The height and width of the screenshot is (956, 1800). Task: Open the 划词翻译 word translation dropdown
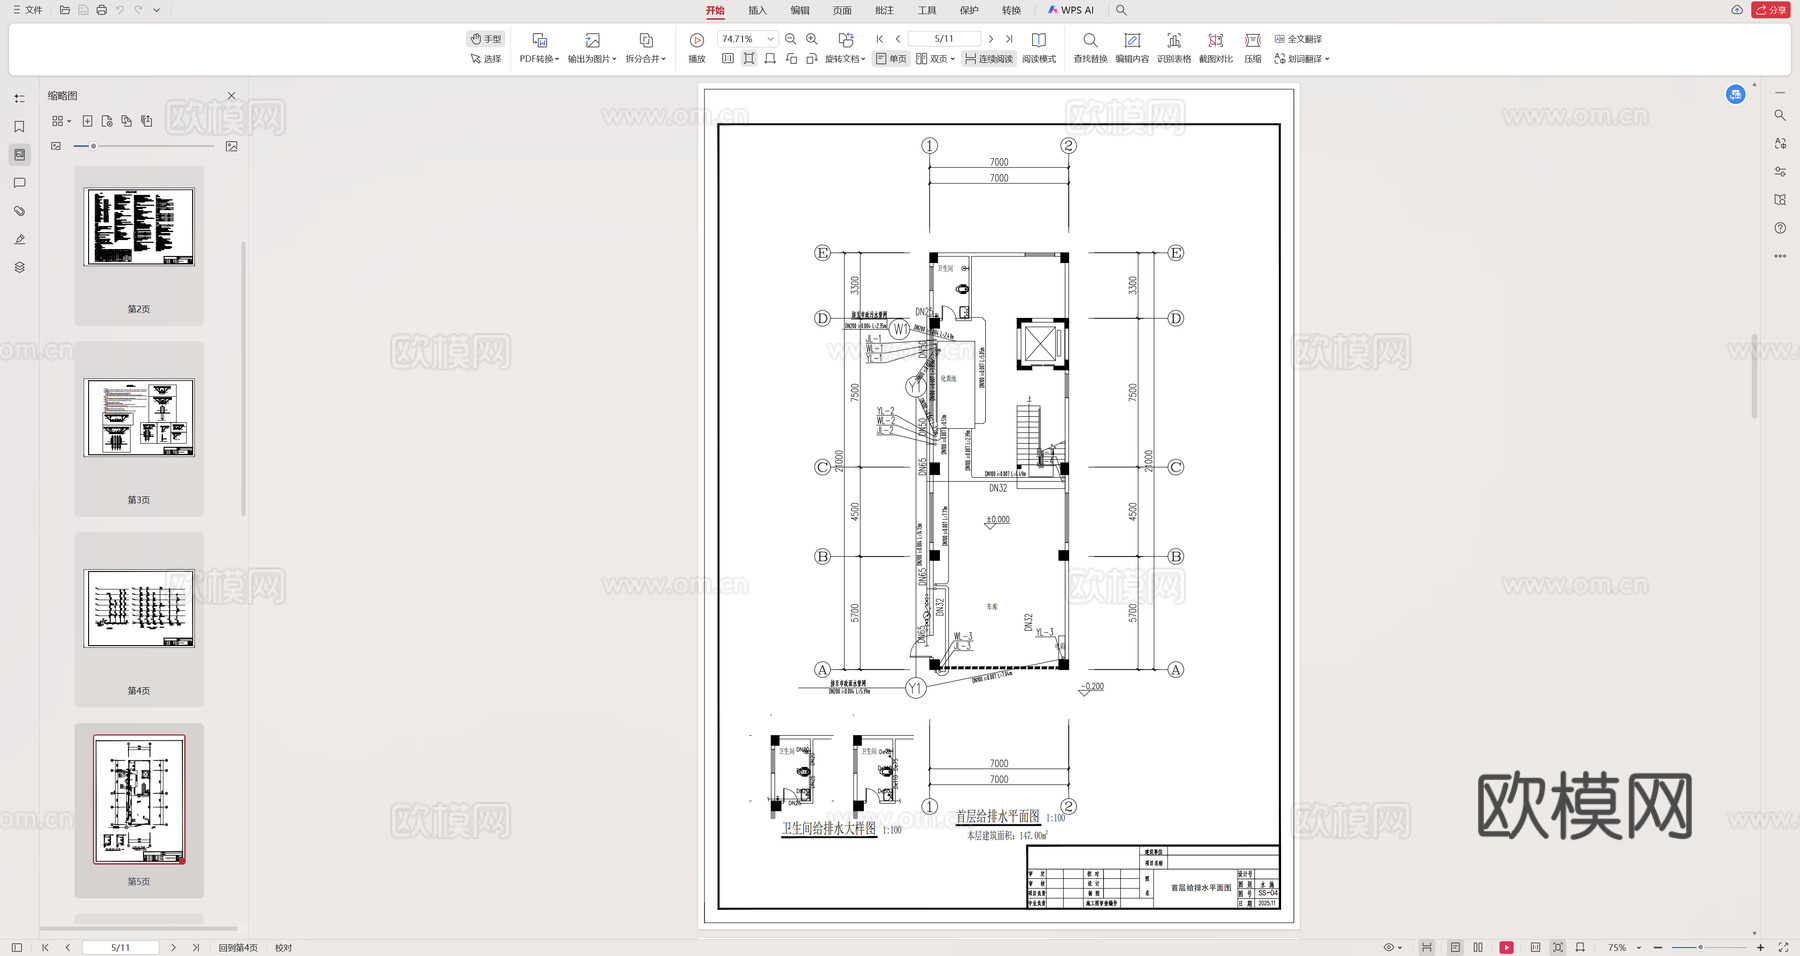(1301, 59)
